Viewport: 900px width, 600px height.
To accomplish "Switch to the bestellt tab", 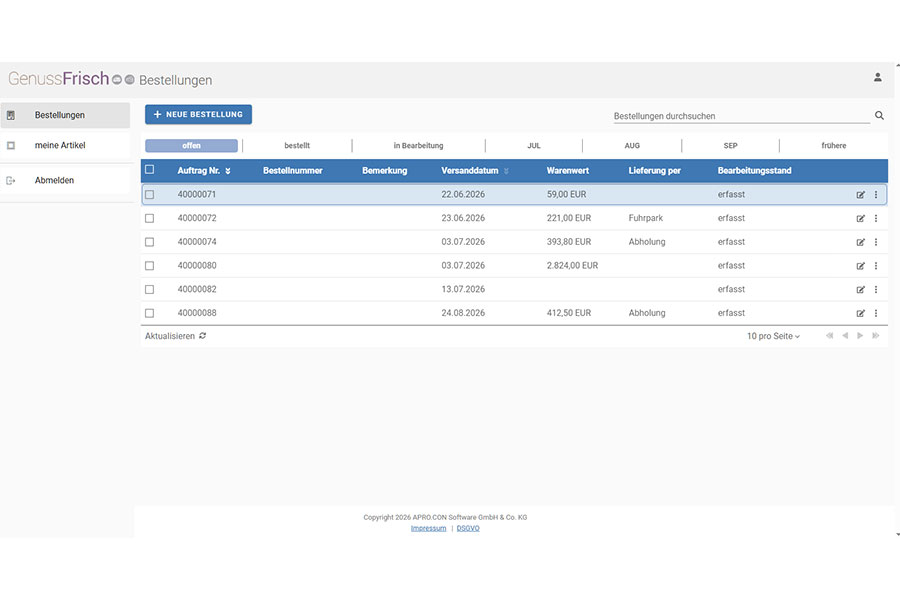I will click(x=297, y=146).
